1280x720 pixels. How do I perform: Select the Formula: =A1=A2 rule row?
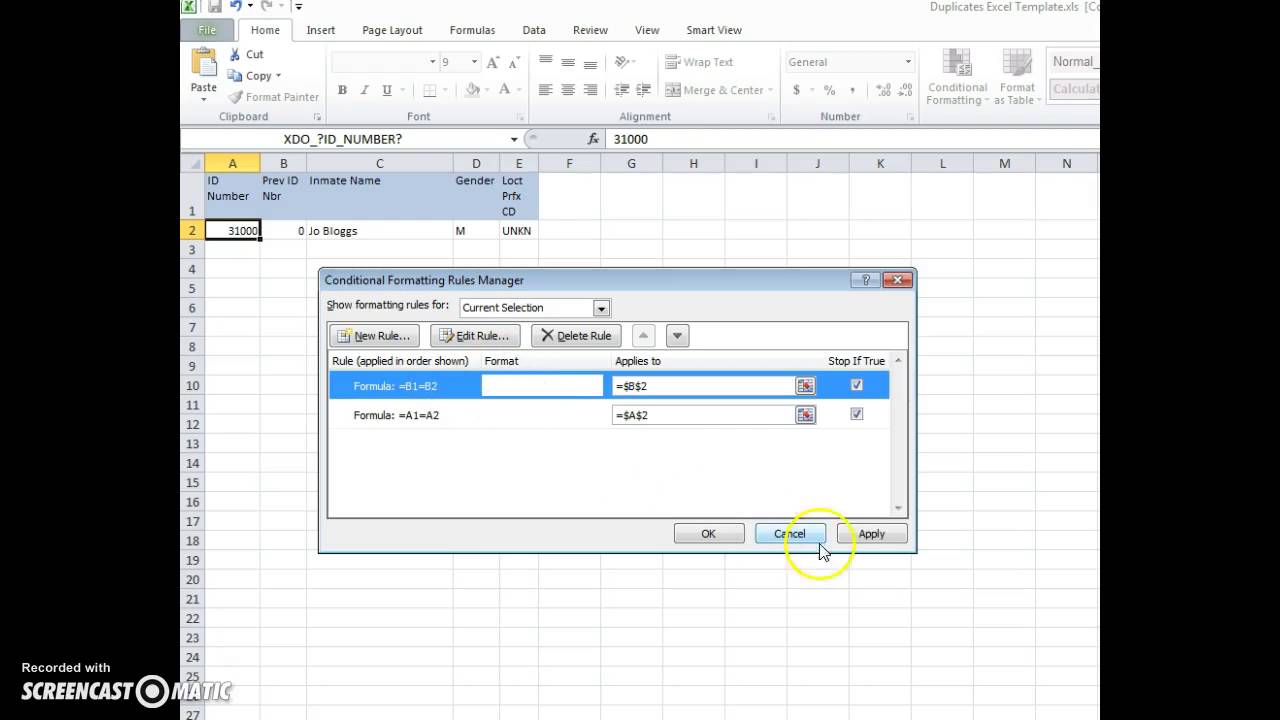[x=609, y=415]
